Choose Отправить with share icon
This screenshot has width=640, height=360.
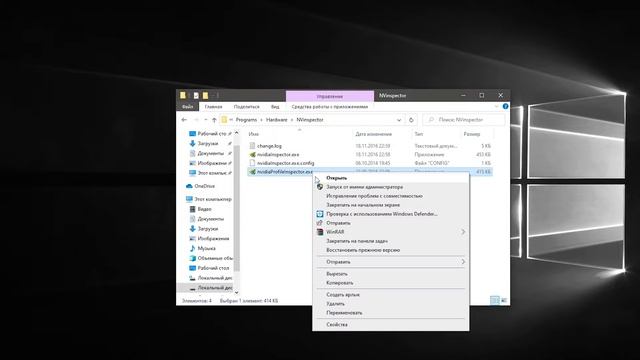pos(391,223)
